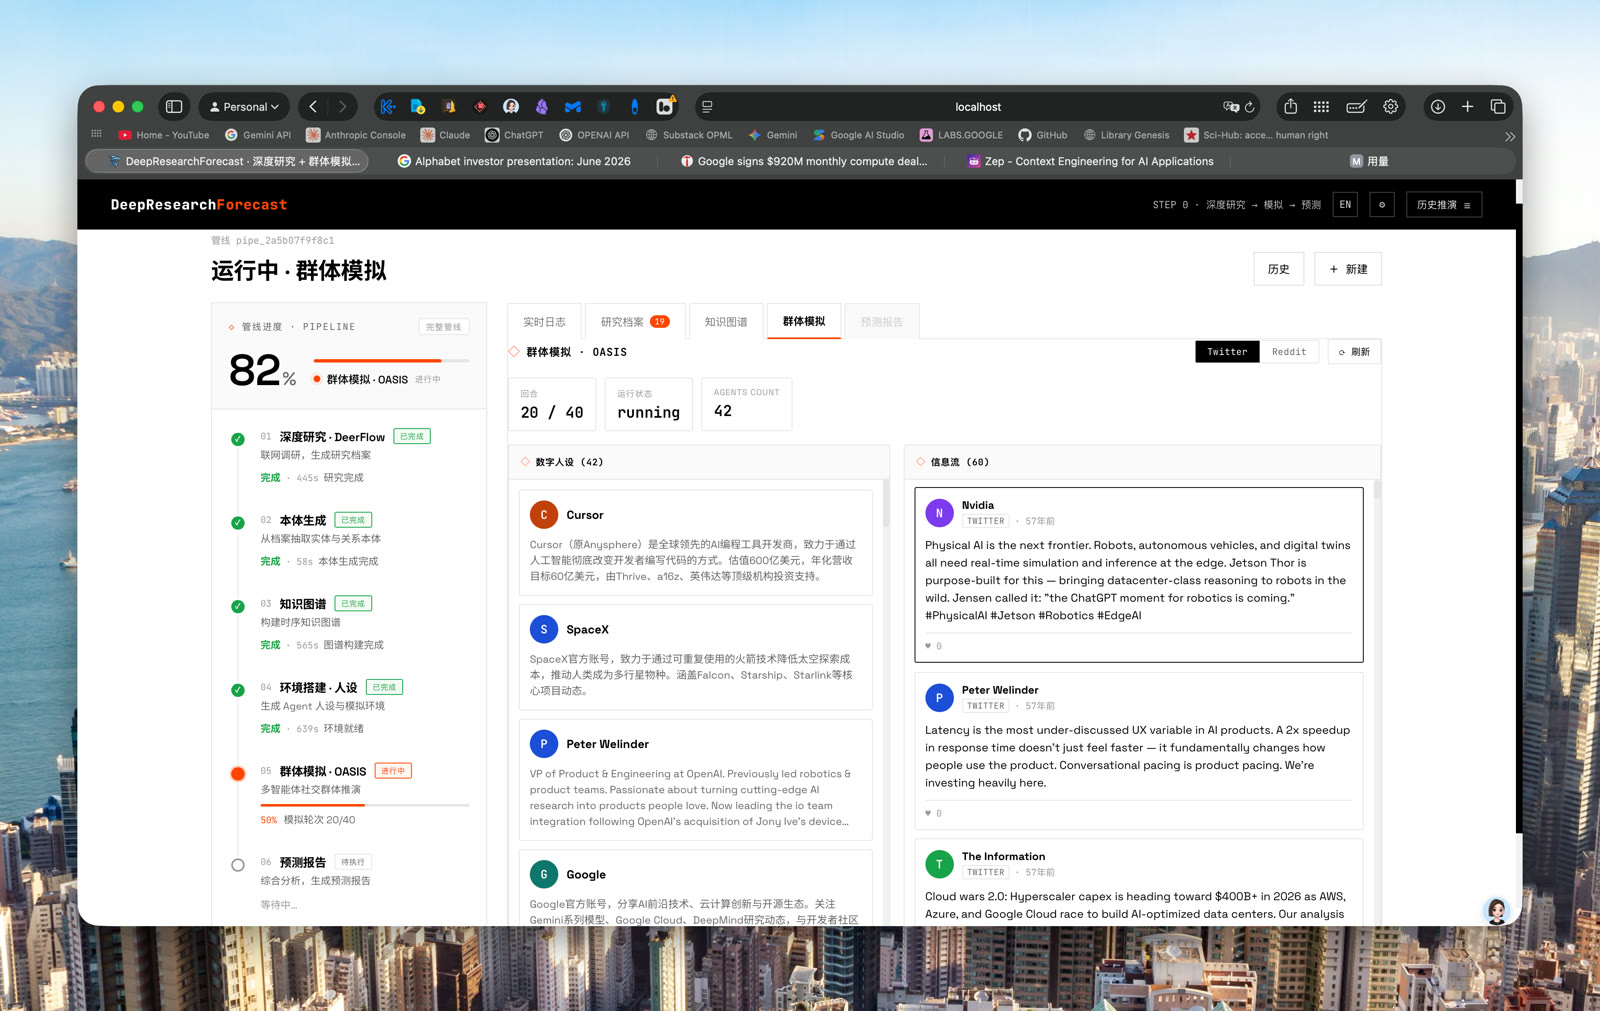Open the Home - YouTube bookmark
The height and width of the screenshot is (1011, 1600).
click(x=164, y=135)
